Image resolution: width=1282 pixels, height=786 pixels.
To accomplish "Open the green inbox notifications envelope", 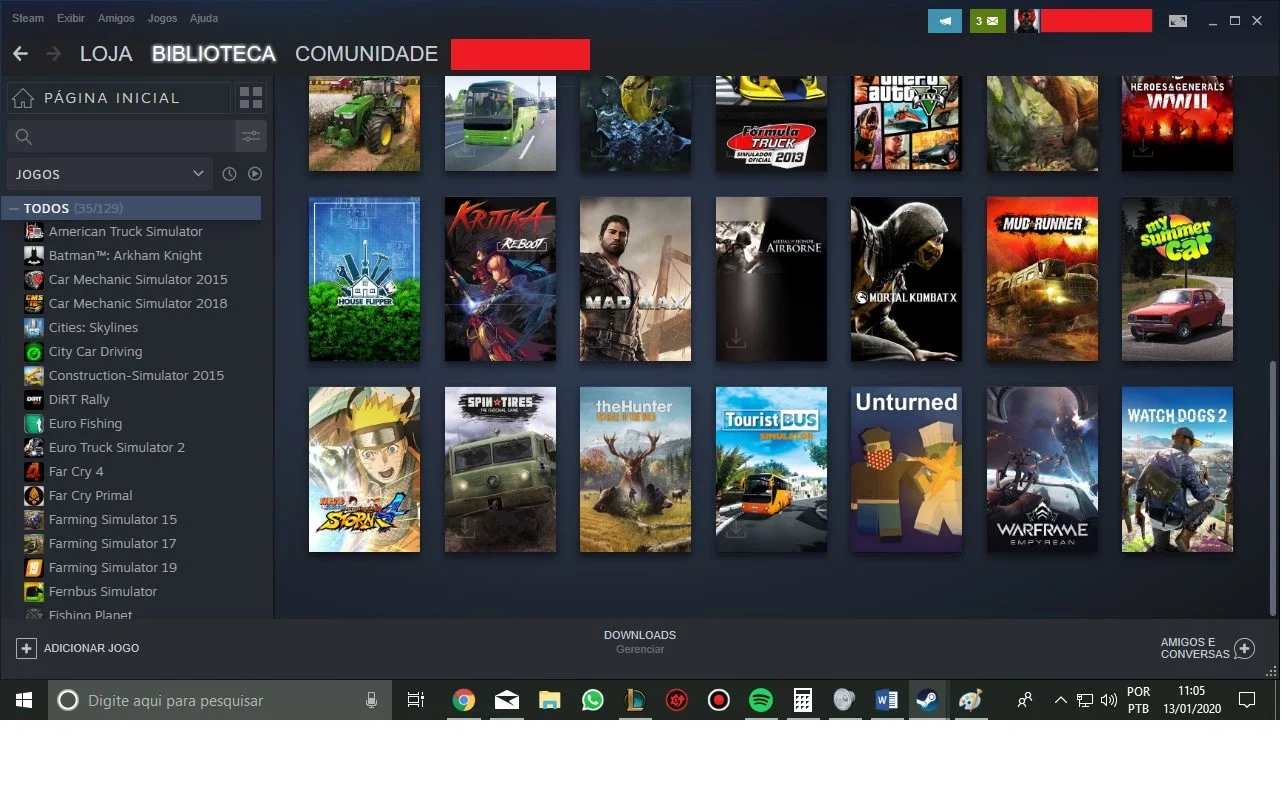I will tap(987, 21).
